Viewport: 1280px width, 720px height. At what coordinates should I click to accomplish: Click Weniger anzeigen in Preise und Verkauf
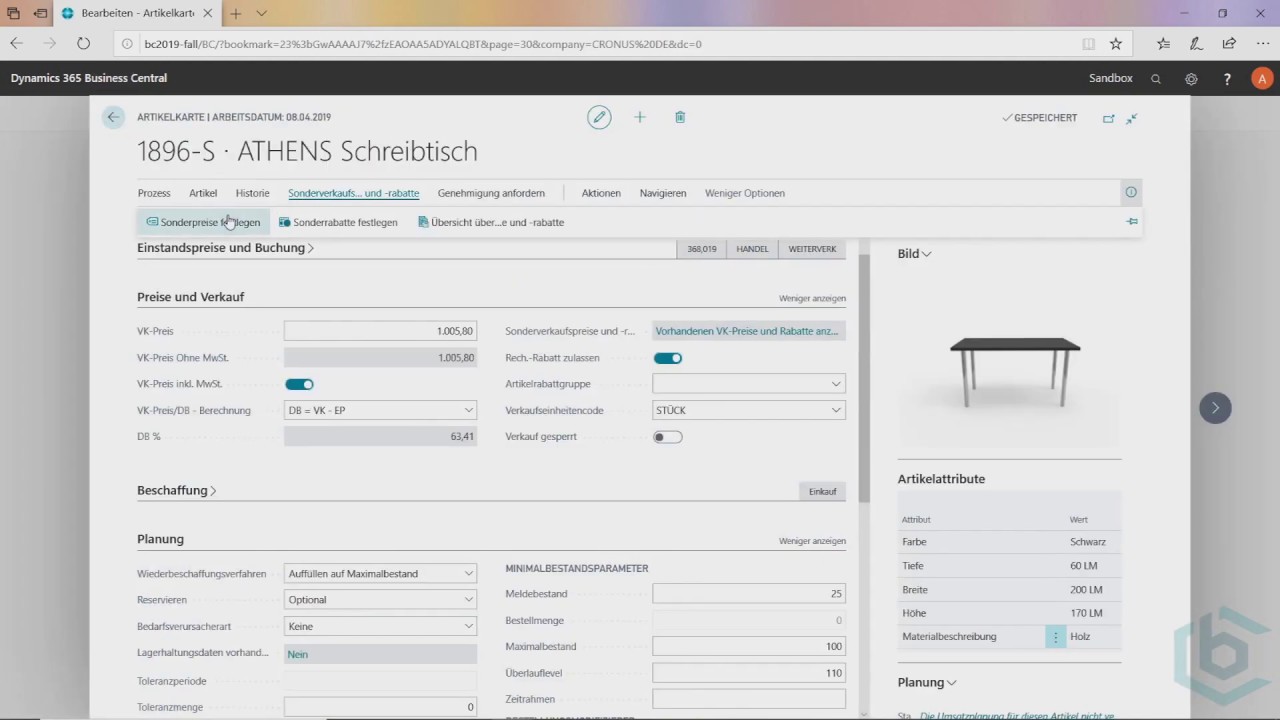pos(812,298)
